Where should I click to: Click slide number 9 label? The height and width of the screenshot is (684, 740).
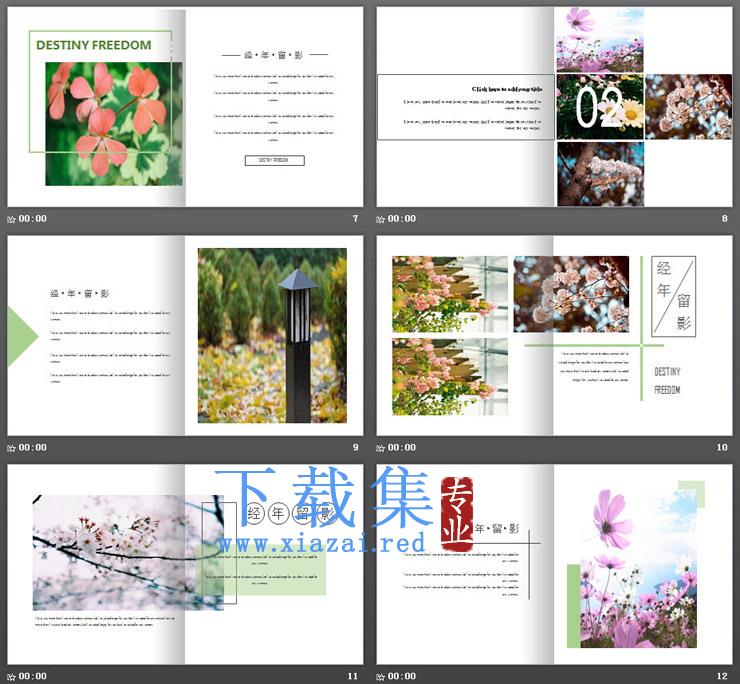(x=355, y=447)
